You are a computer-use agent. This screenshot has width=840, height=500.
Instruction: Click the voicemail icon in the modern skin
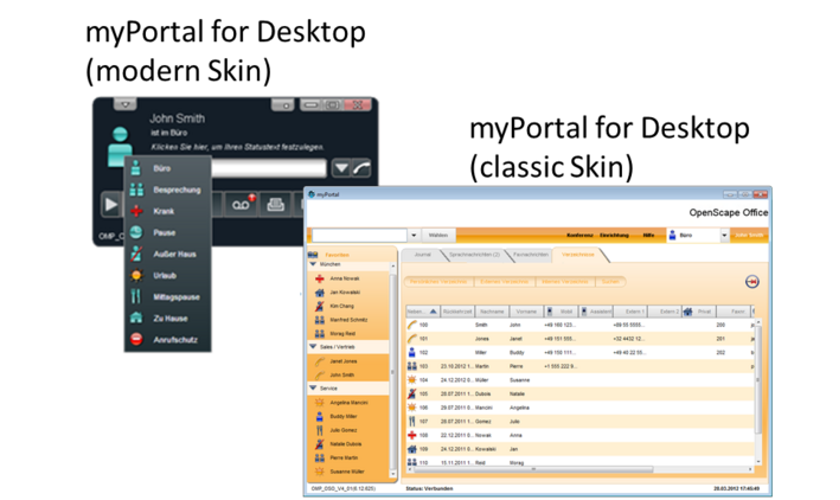pyautogui.click(x=241, y=204)
